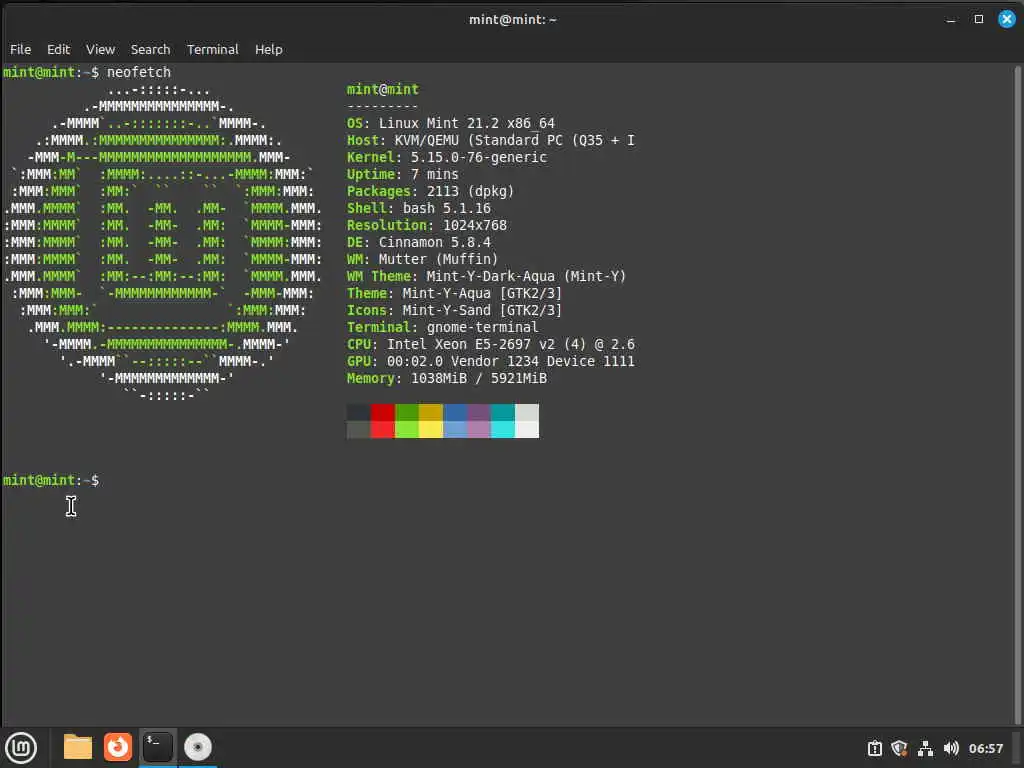Click the 'GPU: 00:02.0 Vendor 1234' line
This screenshot has height=768, width=1024.
(490, 361)
